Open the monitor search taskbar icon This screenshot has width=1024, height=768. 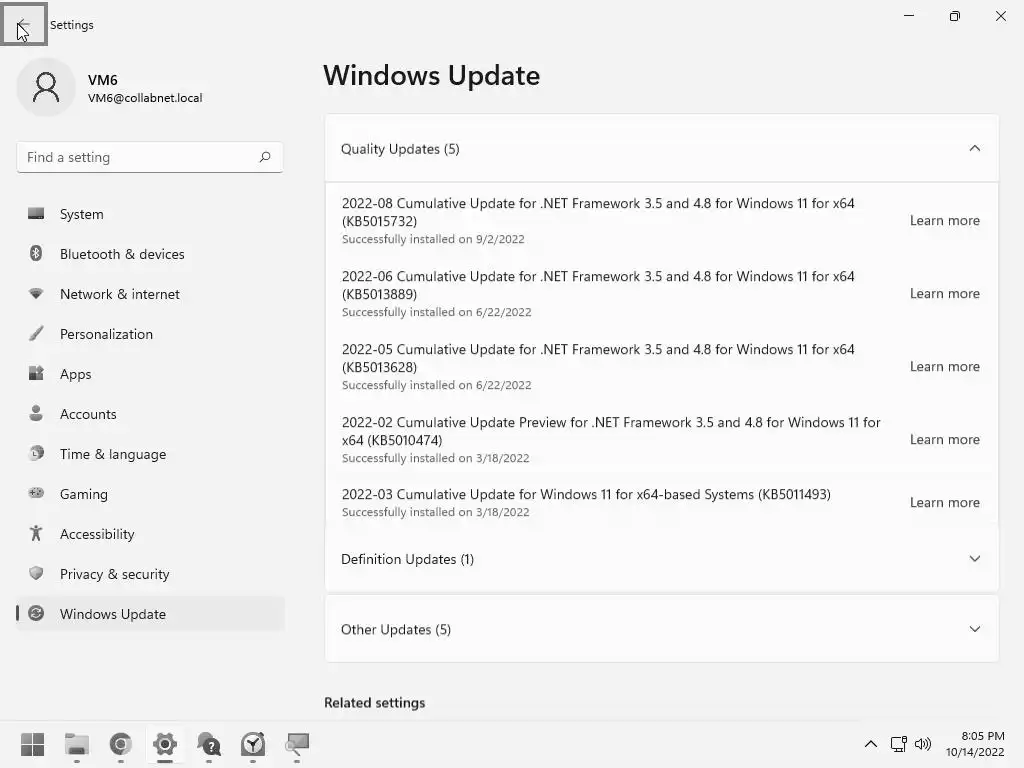(x=297, y=744)
